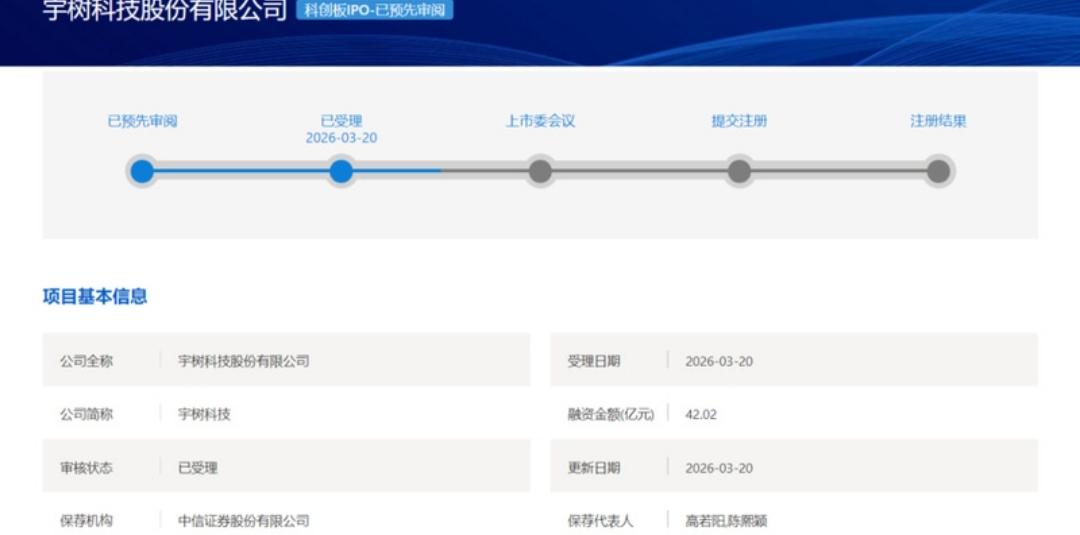The image size is (1080, 535).
Task: Click the 公司全称 value 宇树科技股份有限公司
Action: [x=243, y=361]
